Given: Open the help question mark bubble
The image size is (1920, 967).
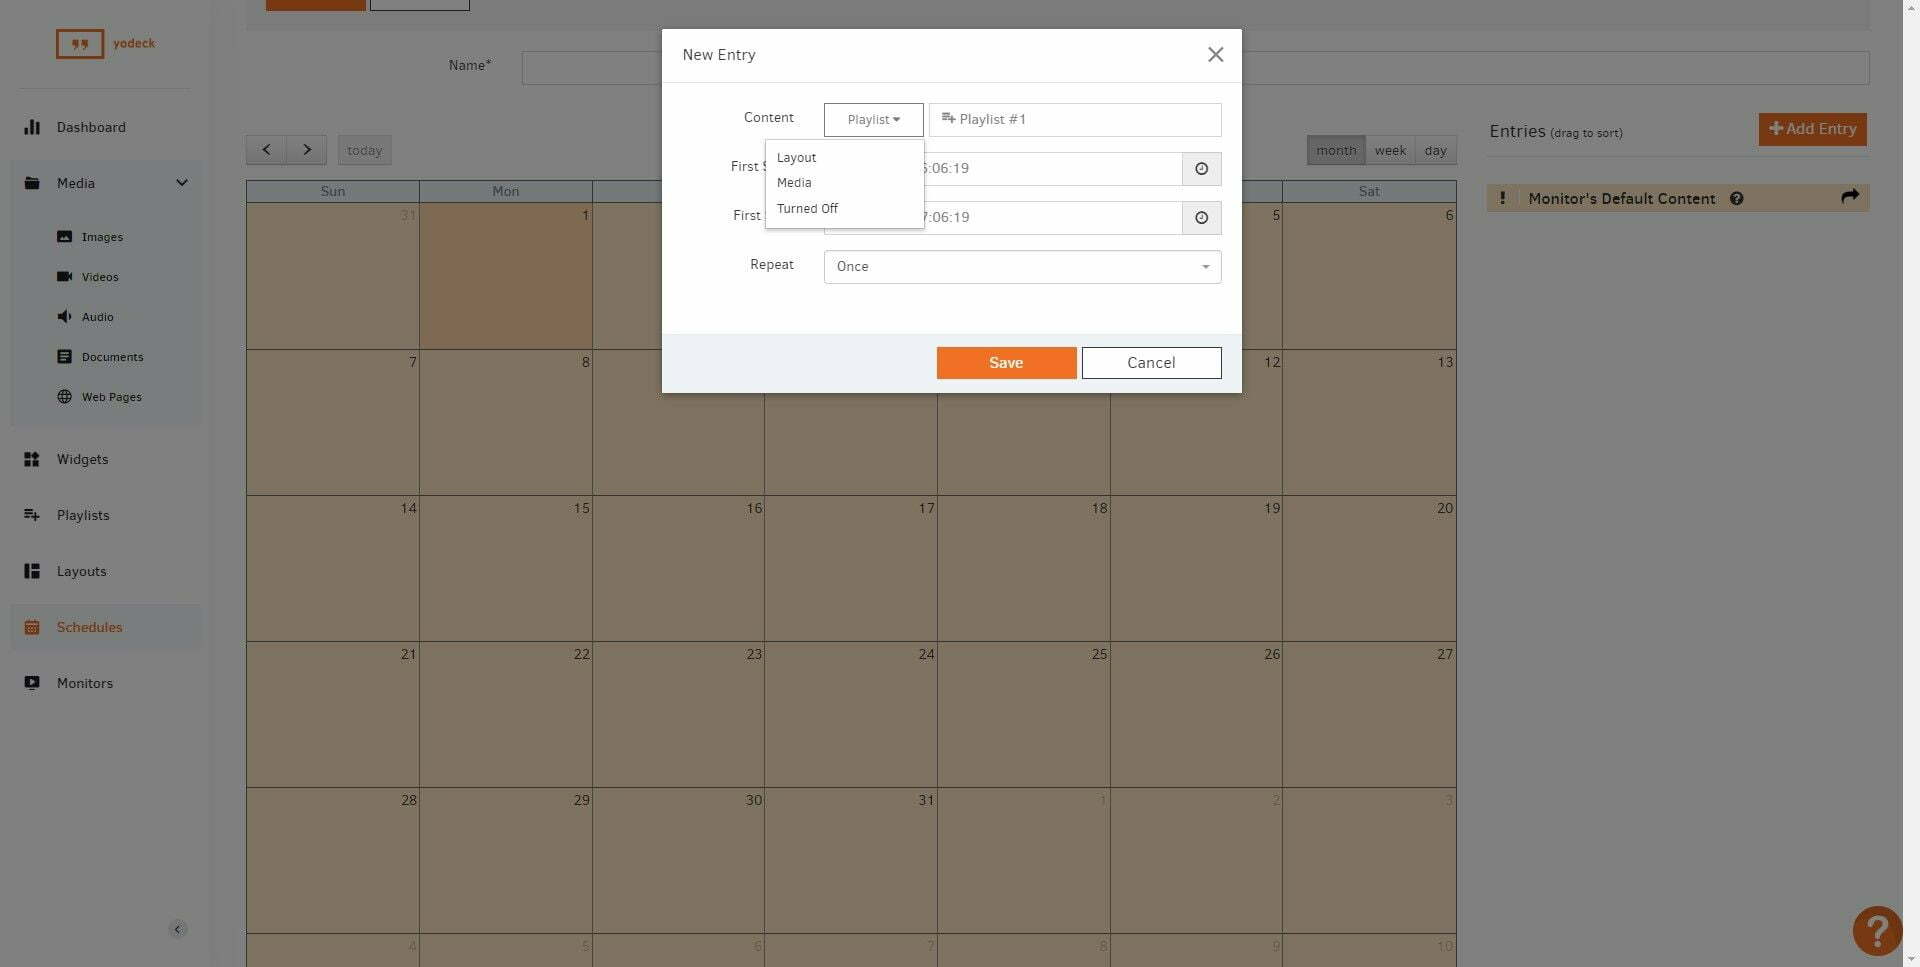Looking at the screenshot, I should coord(1877,931).
